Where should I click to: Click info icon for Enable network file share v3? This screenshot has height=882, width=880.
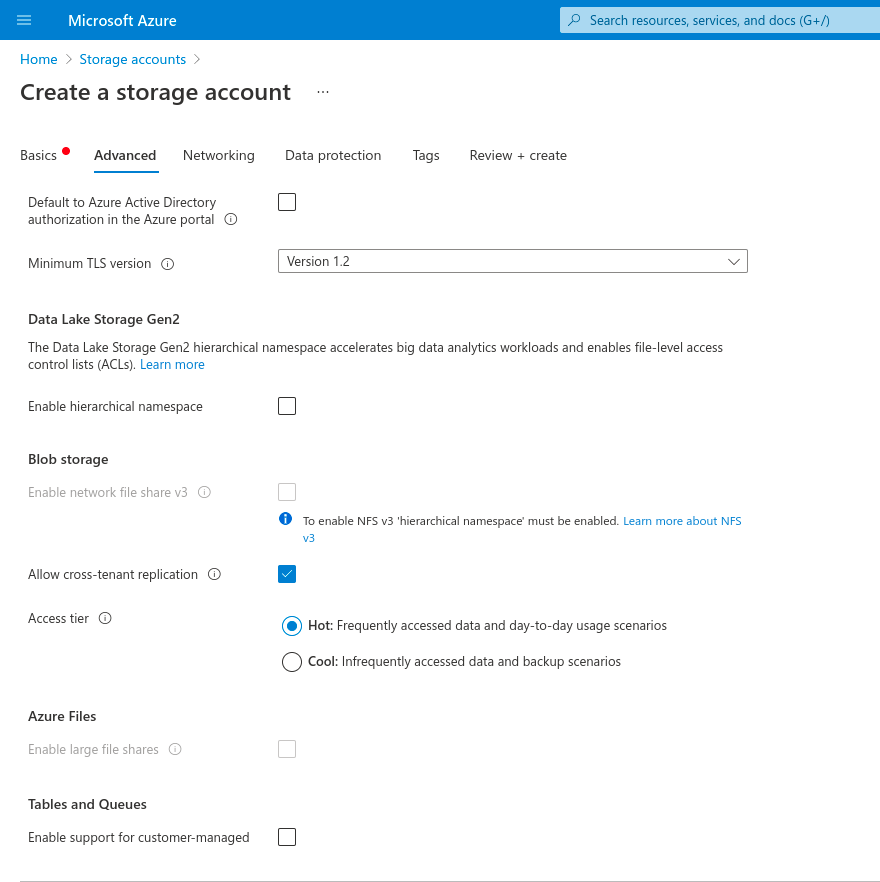click(x=204, y=493)
